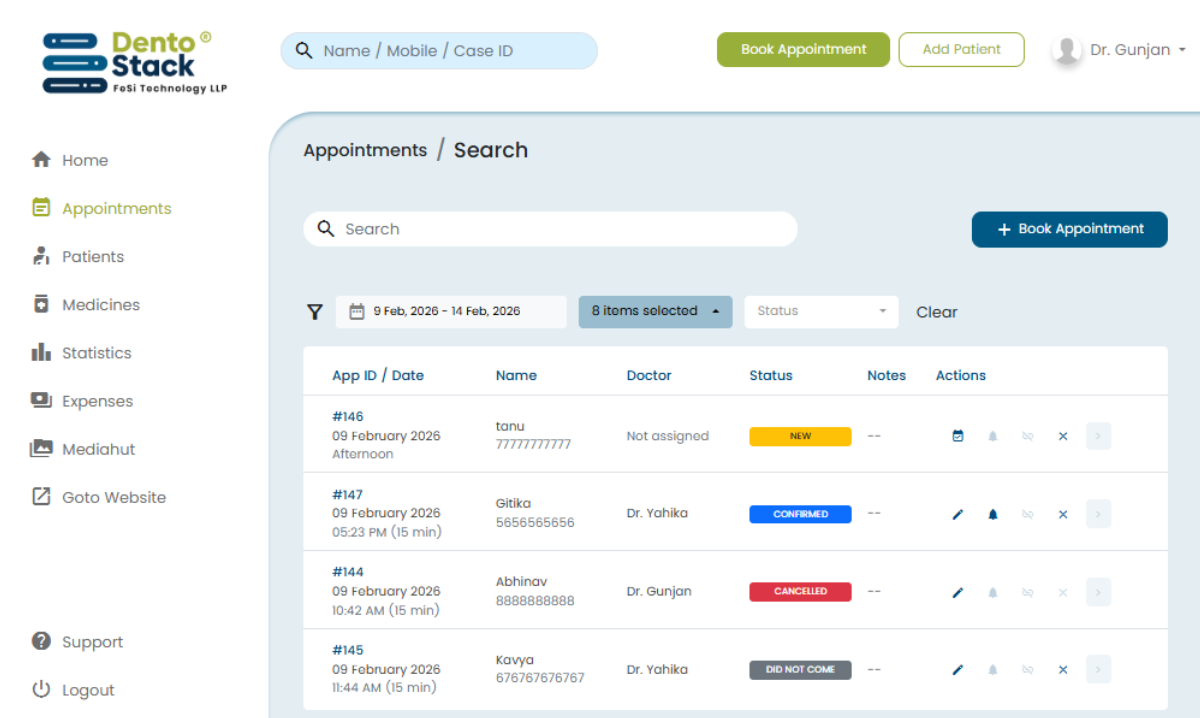Screen dimensions: 1200x718
Task: Edit Gitika's appointment using the pencil icon
Action: (957, 514)
